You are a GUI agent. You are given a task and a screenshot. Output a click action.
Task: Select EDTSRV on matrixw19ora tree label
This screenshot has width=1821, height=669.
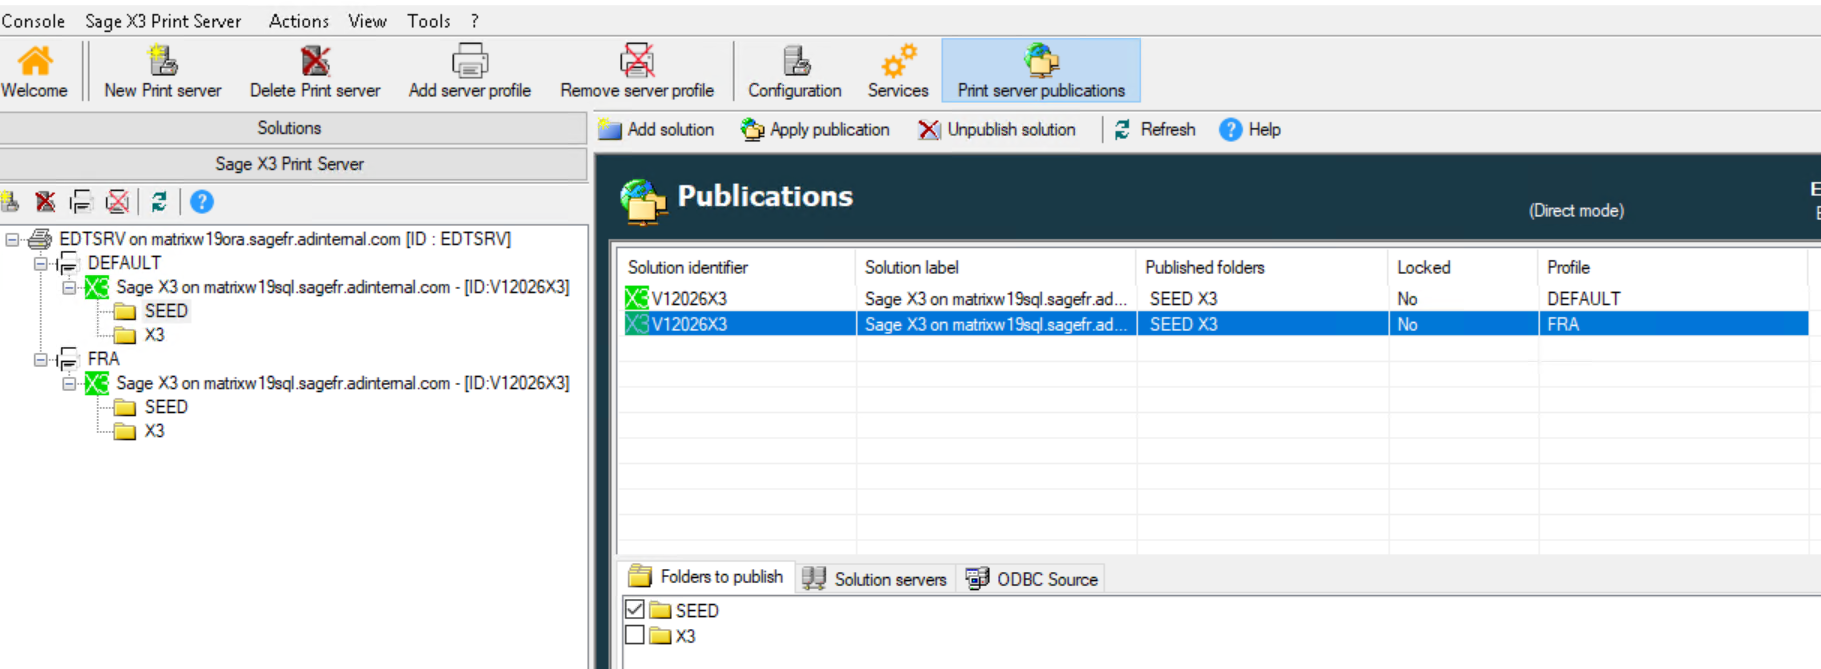pyautogui.click(x=285, y=239)
